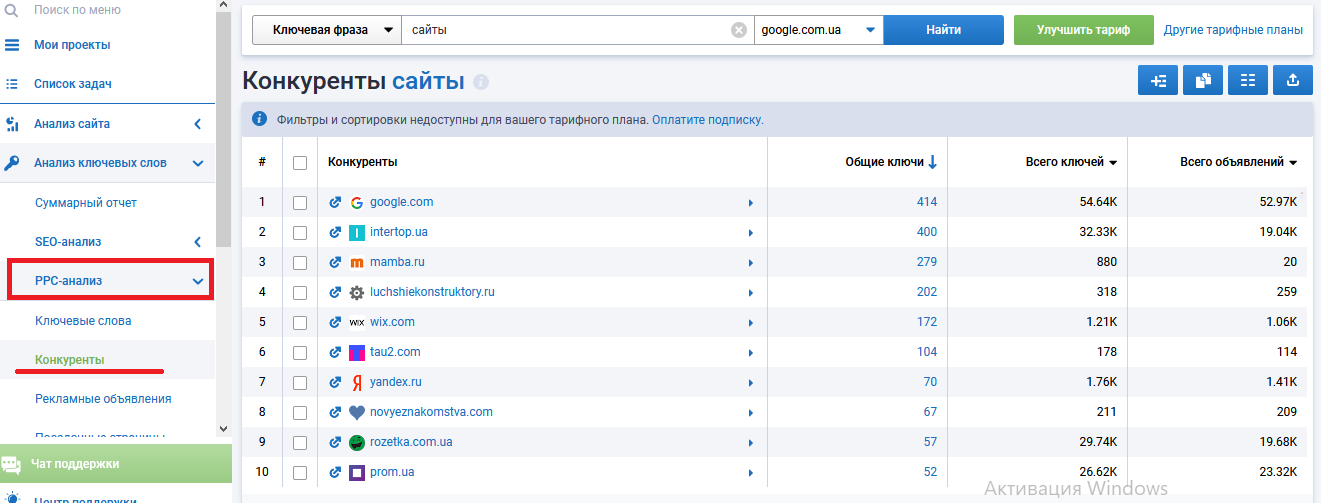Open external link icon for google.com
Image resolution: width=1321 pixels, height=503 pixels.
click(335, 202)
